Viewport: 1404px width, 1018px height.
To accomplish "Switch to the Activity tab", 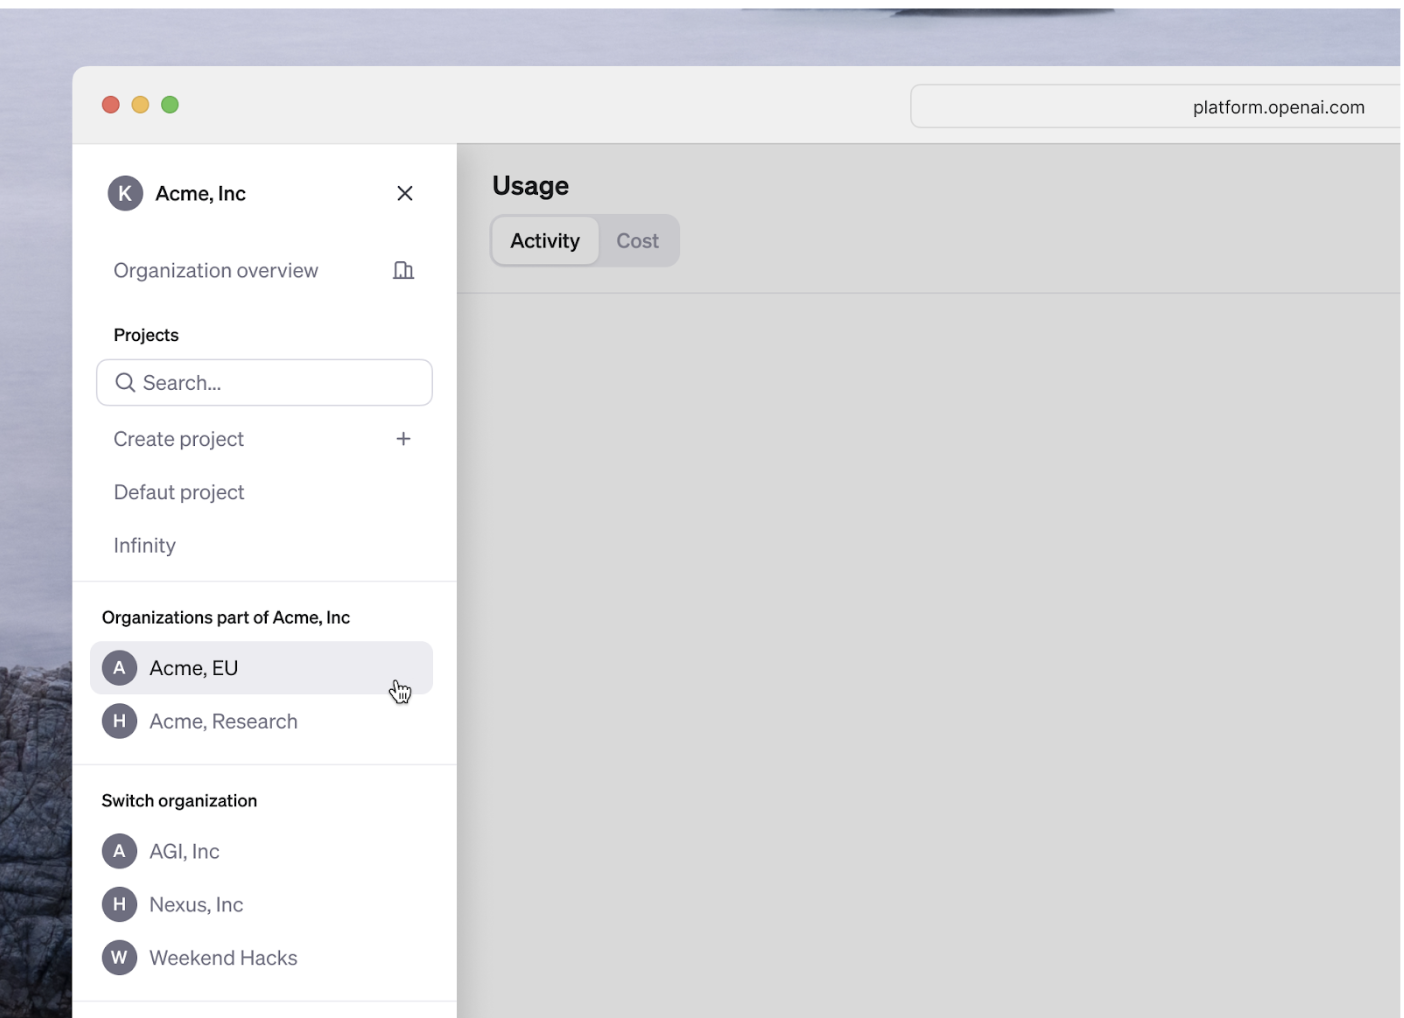I will pyautogui.click(x=545, y=241).
